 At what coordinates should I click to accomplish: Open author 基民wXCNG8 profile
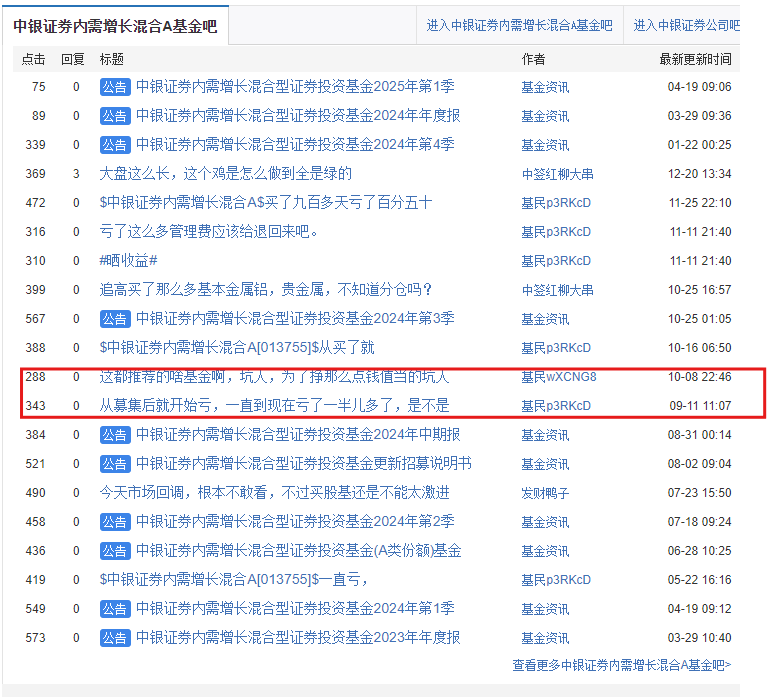point(559,377)
